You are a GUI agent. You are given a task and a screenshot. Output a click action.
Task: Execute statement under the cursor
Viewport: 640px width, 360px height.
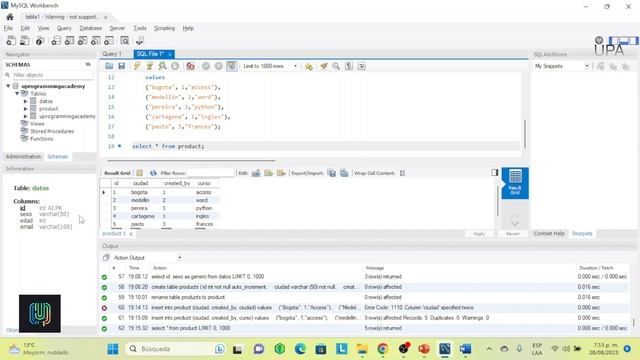(150, 66)
